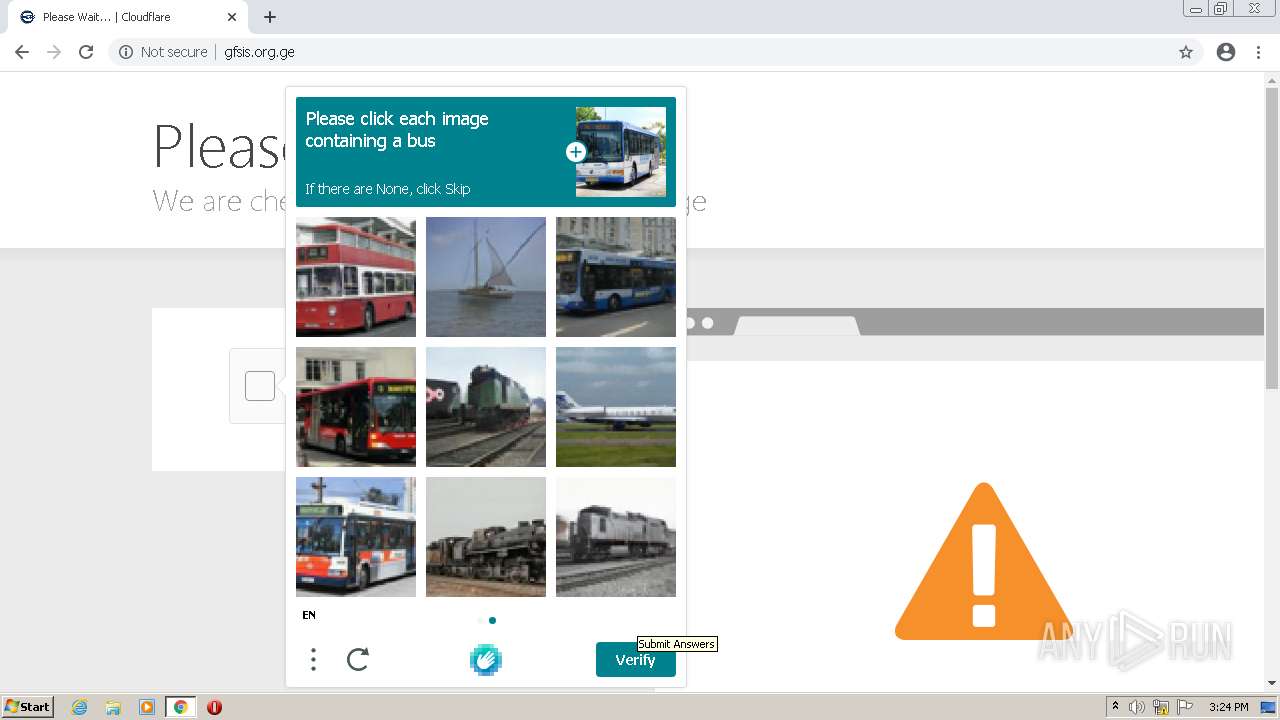1280x720 pixels.
Task: Click the hCaptcha hand logo
Action: pyautogui.click(x=486, y=660)
